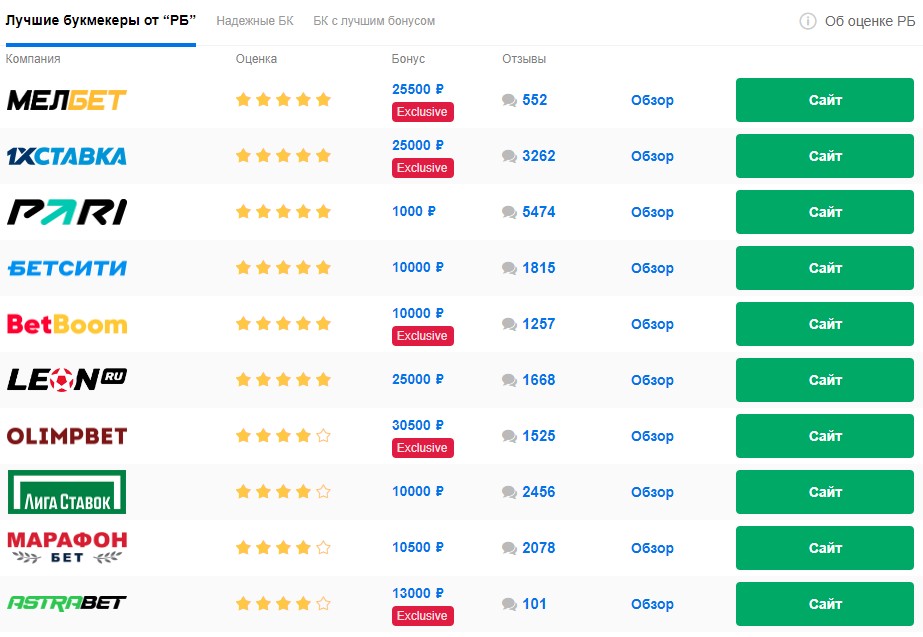Viewport: 923px width, 637px height.
Task: Open the 25500 ₽ Melbet bonus link
Action: pos(418,89)
